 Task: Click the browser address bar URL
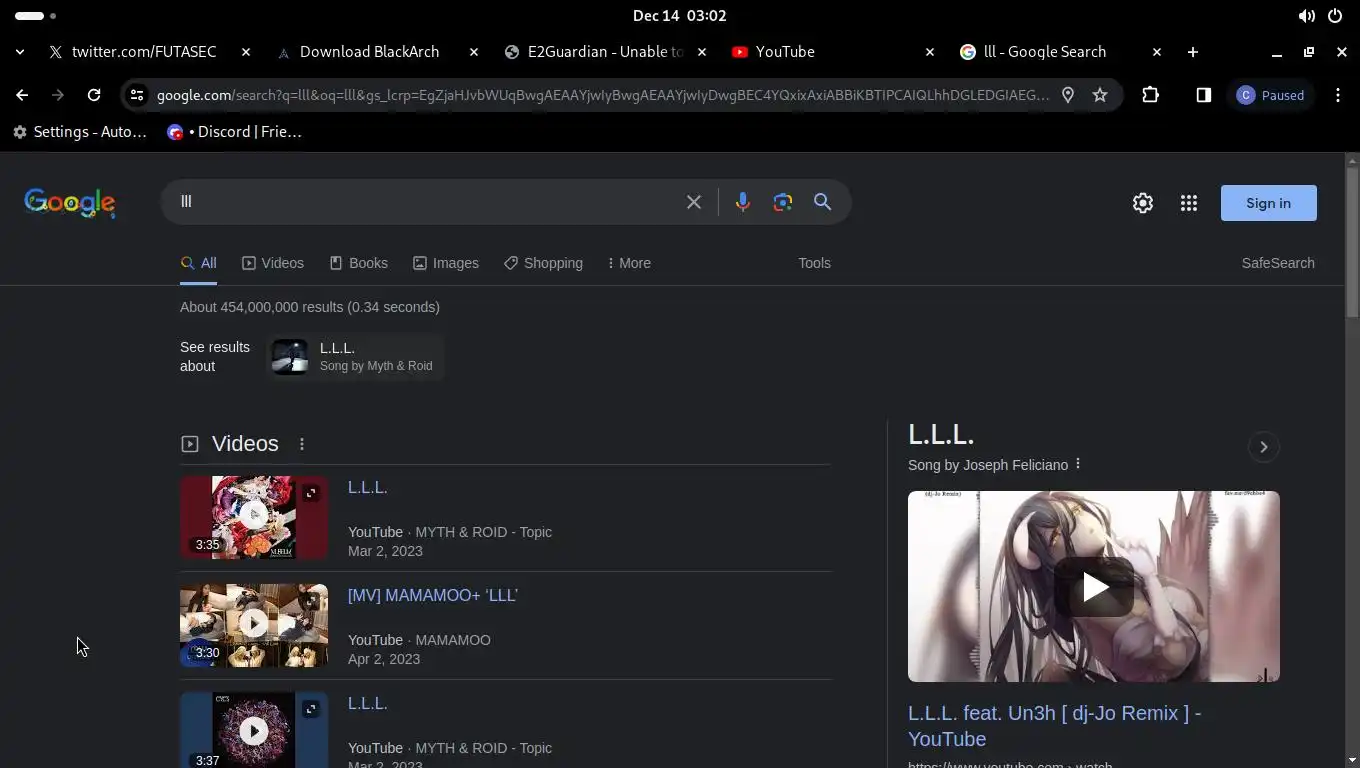[x=603, y=95]
